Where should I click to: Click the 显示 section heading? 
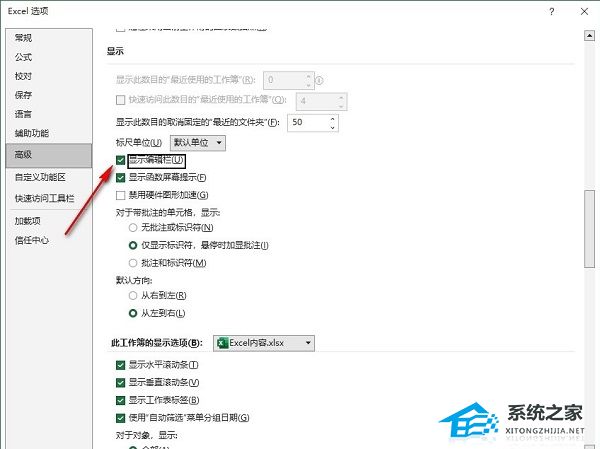click(115, 51)
